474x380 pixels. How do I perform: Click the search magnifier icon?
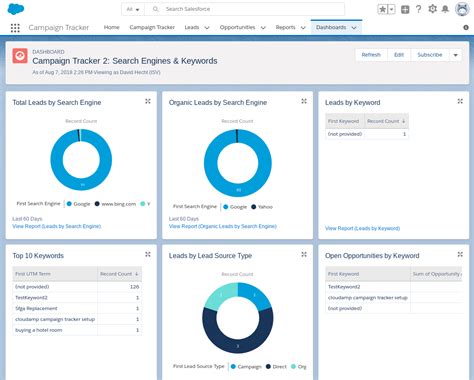click(155, 9)
